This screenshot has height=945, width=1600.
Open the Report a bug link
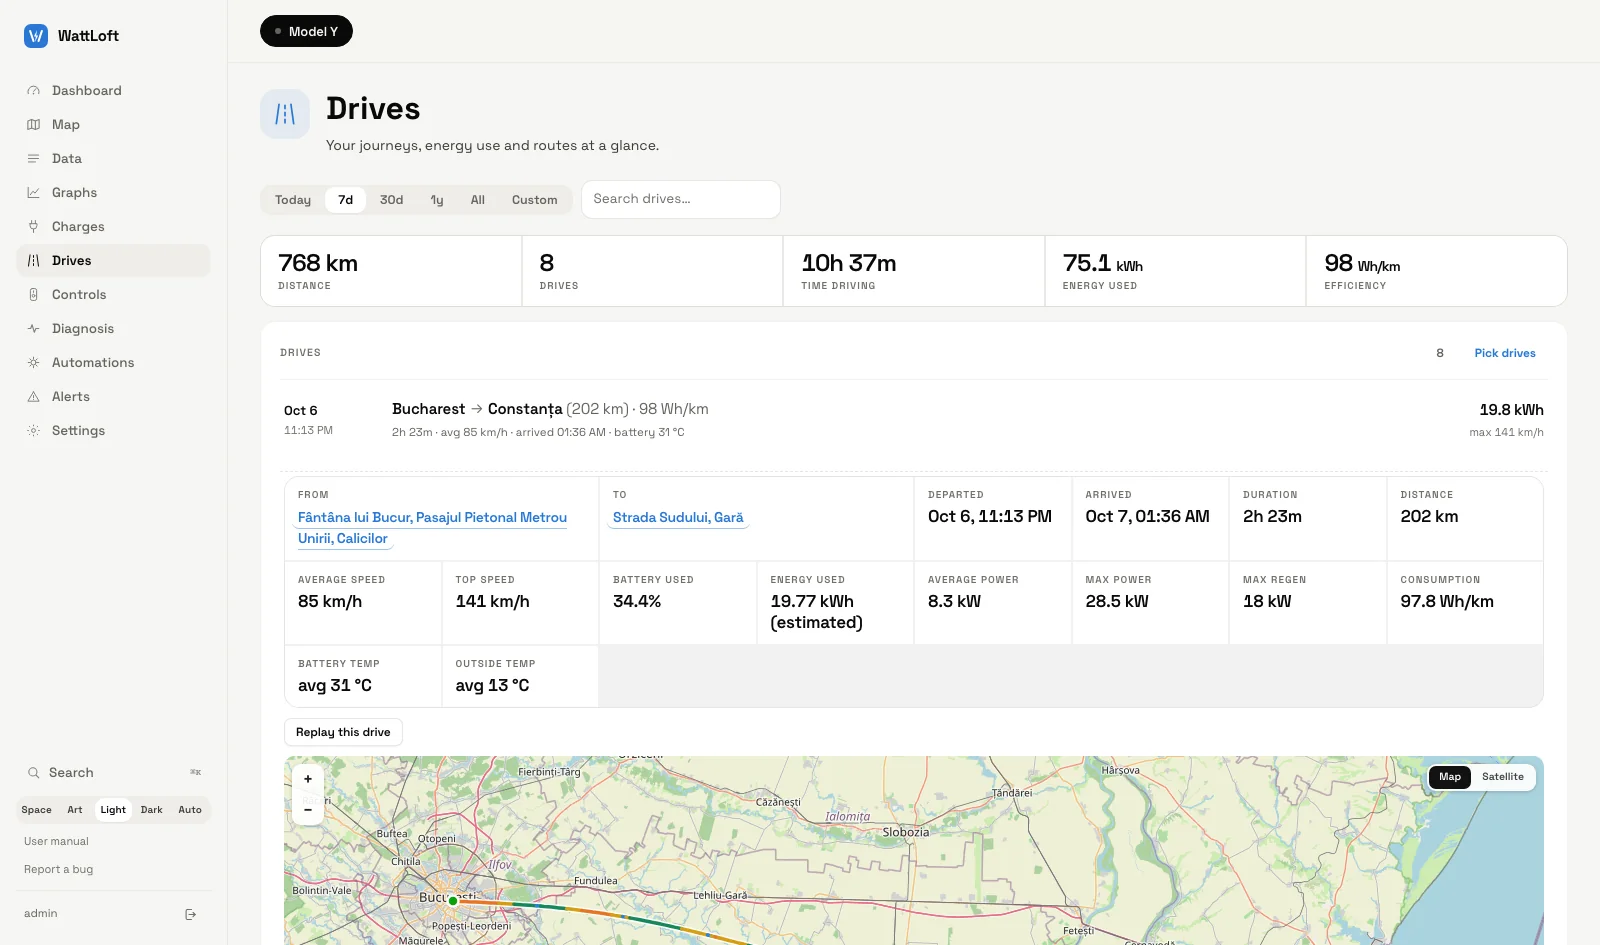58,870
